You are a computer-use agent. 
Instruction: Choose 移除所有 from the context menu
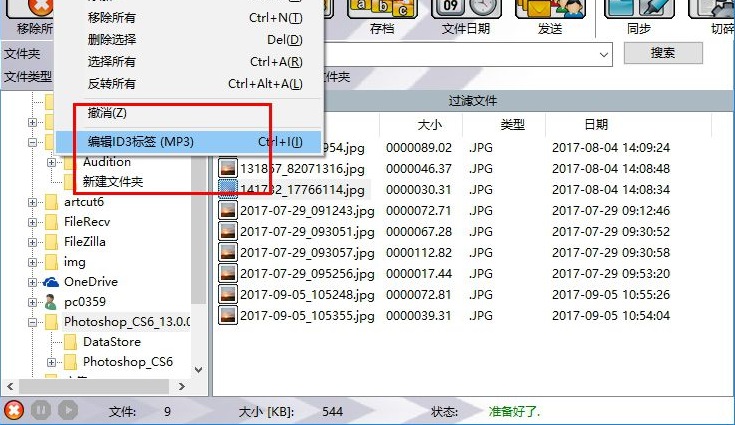(189, 18)
